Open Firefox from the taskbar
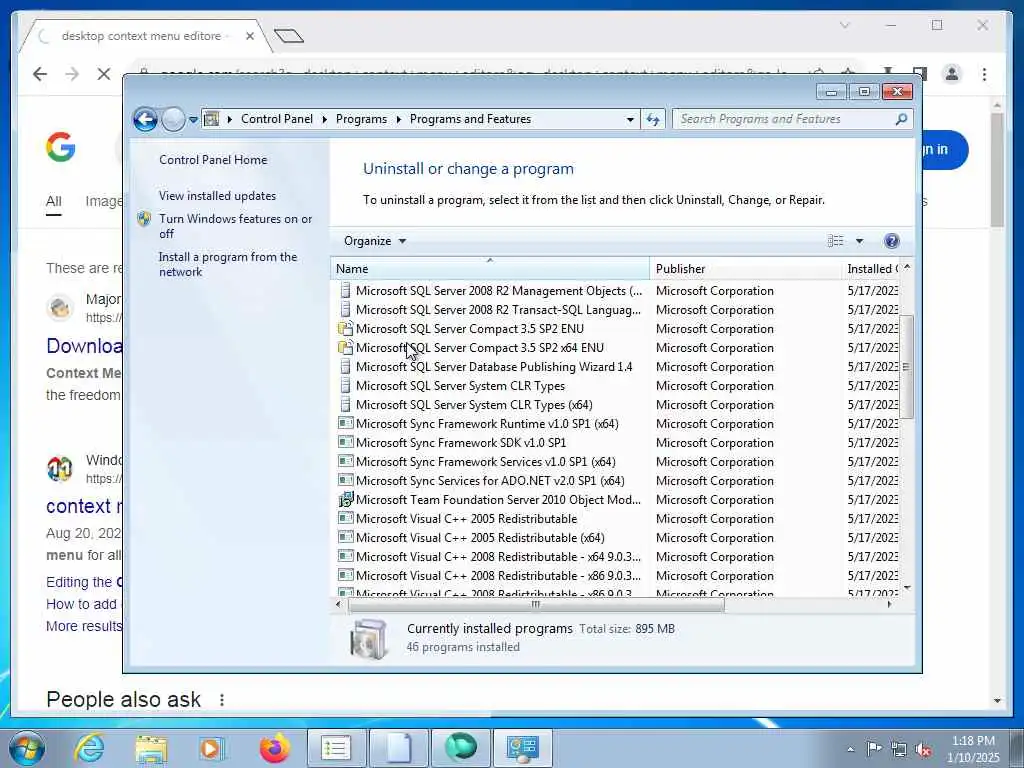The width and height of the screenshot is (1024, 768). pyautogui.click(x=275, y=748)
